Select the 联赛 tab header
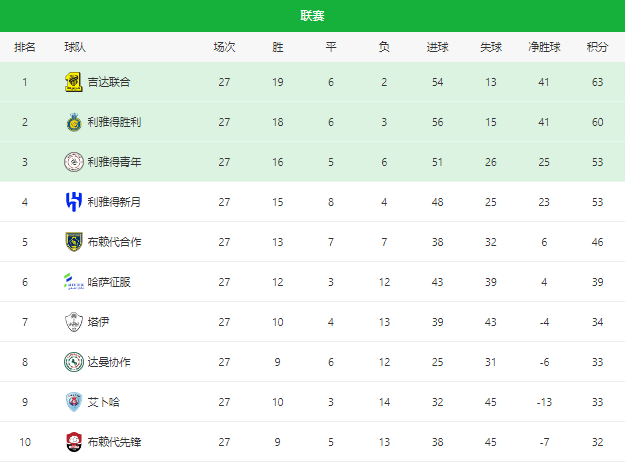 coord(312,16)
